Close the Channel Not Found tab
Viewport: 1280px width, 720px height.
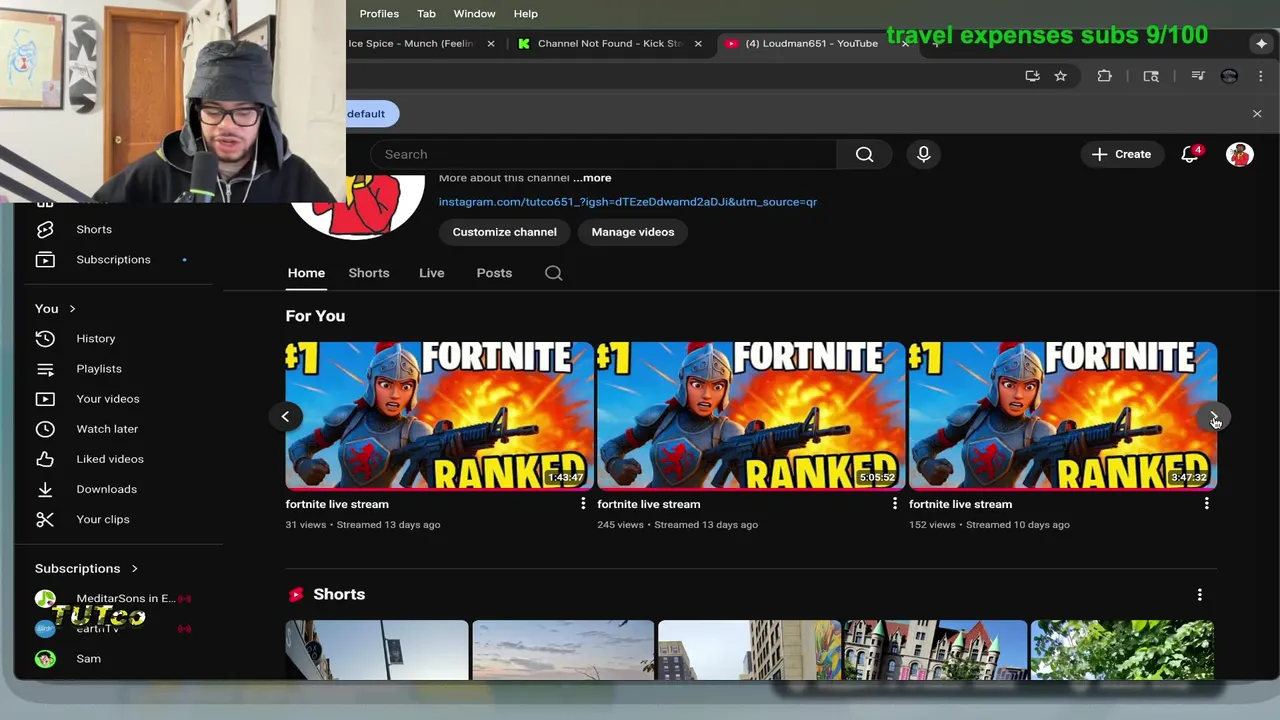coord(698,44)
